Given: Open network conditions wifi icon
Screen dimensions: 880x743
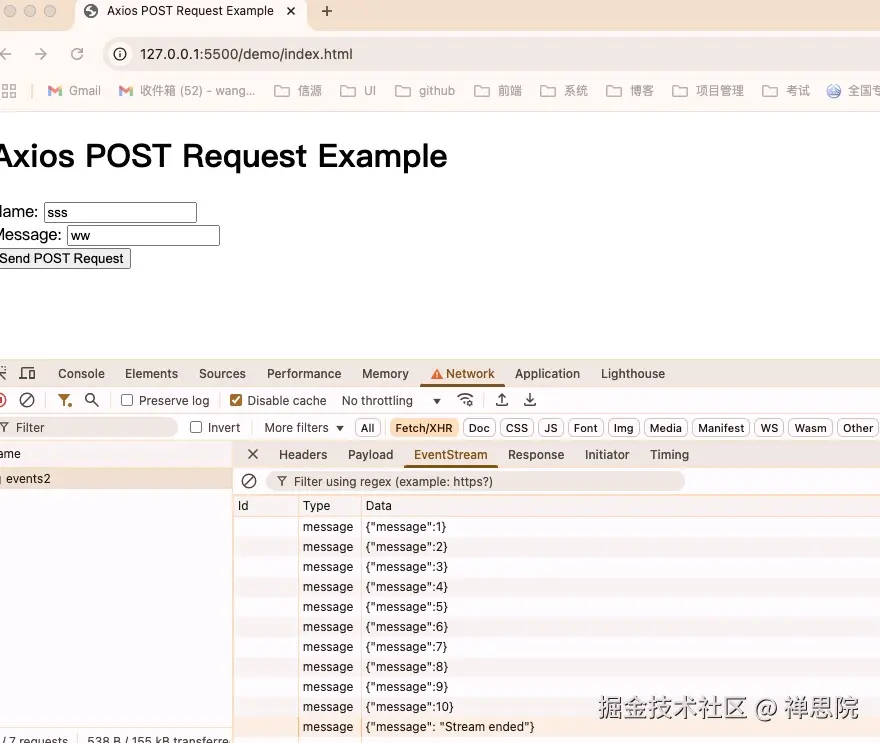Looking at the screenshot, I should [x=465, y=400].
